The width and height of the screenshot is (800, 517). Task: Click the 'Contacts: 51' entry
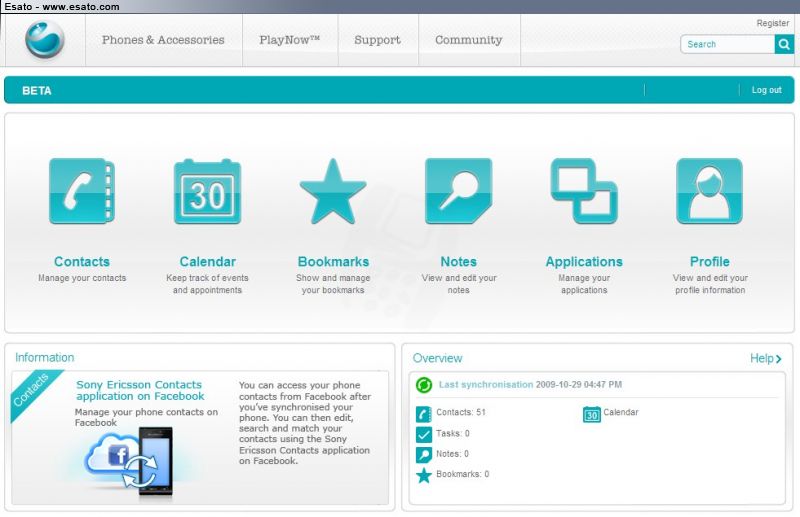click(x=461, y=412)
